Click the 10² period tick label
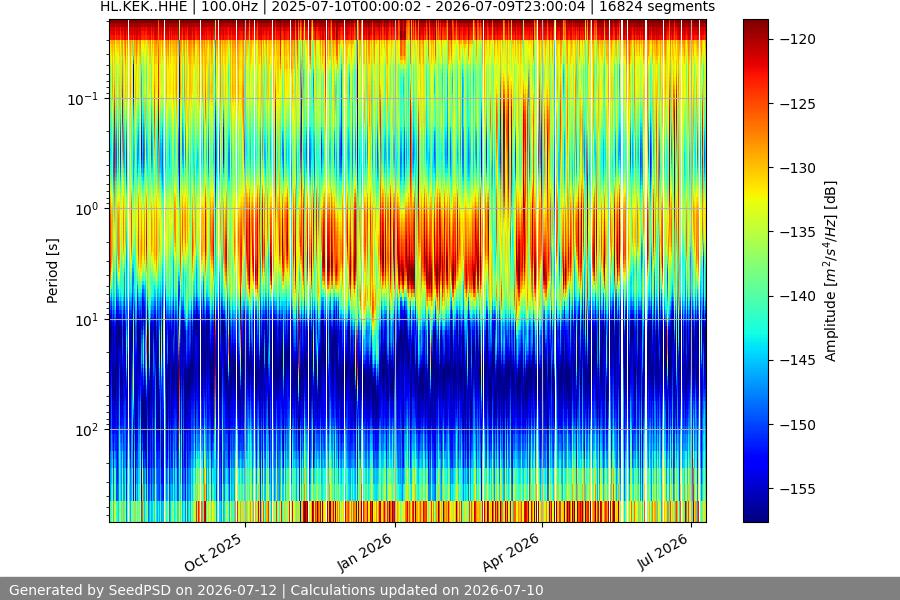The image size is (900, 600). click(x=87, y=431)
